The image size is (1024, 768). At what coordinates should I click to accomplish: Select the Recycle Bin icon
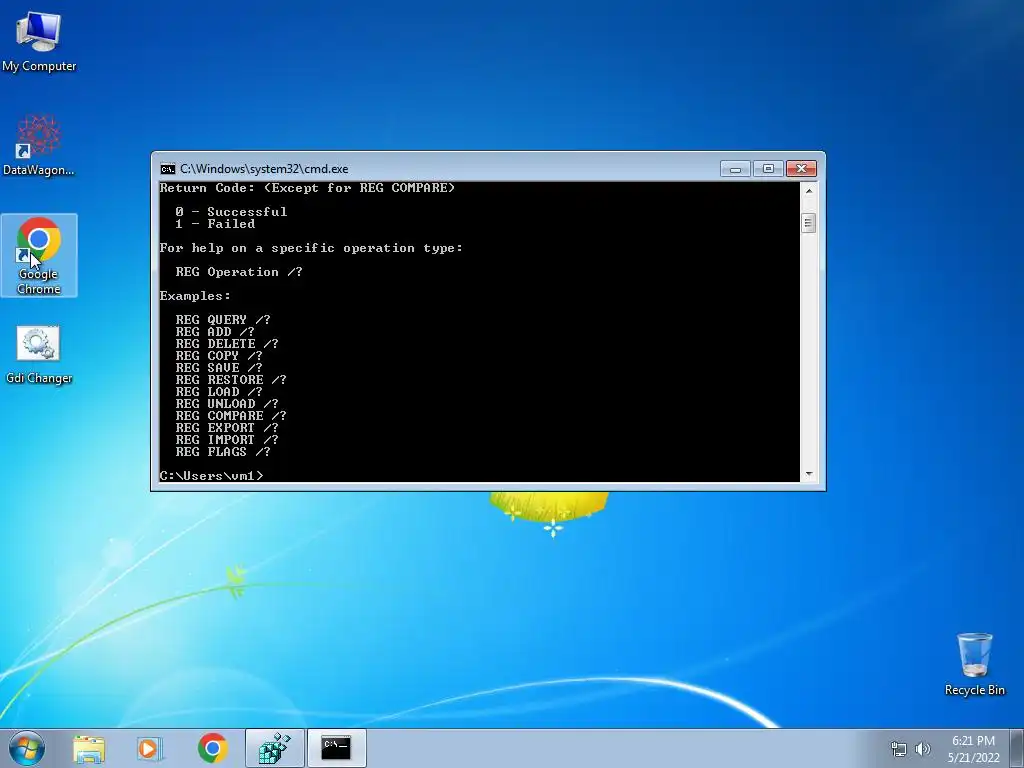click(x=974, y=664)
